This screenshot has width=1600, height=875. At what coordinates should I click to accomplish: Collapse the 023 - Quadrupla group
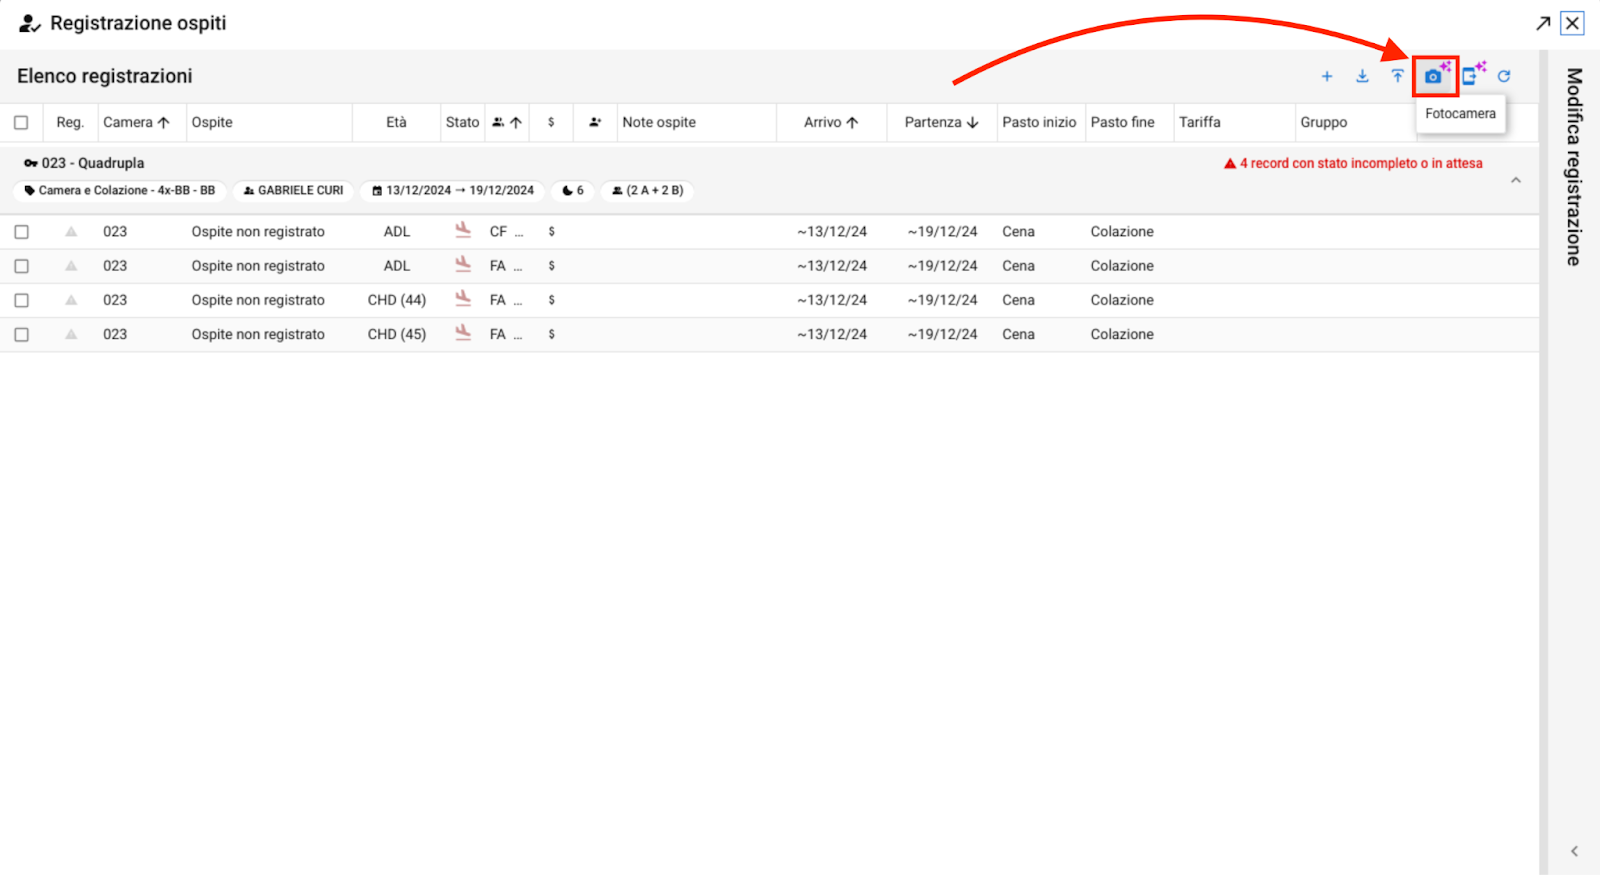(1515, 181)
